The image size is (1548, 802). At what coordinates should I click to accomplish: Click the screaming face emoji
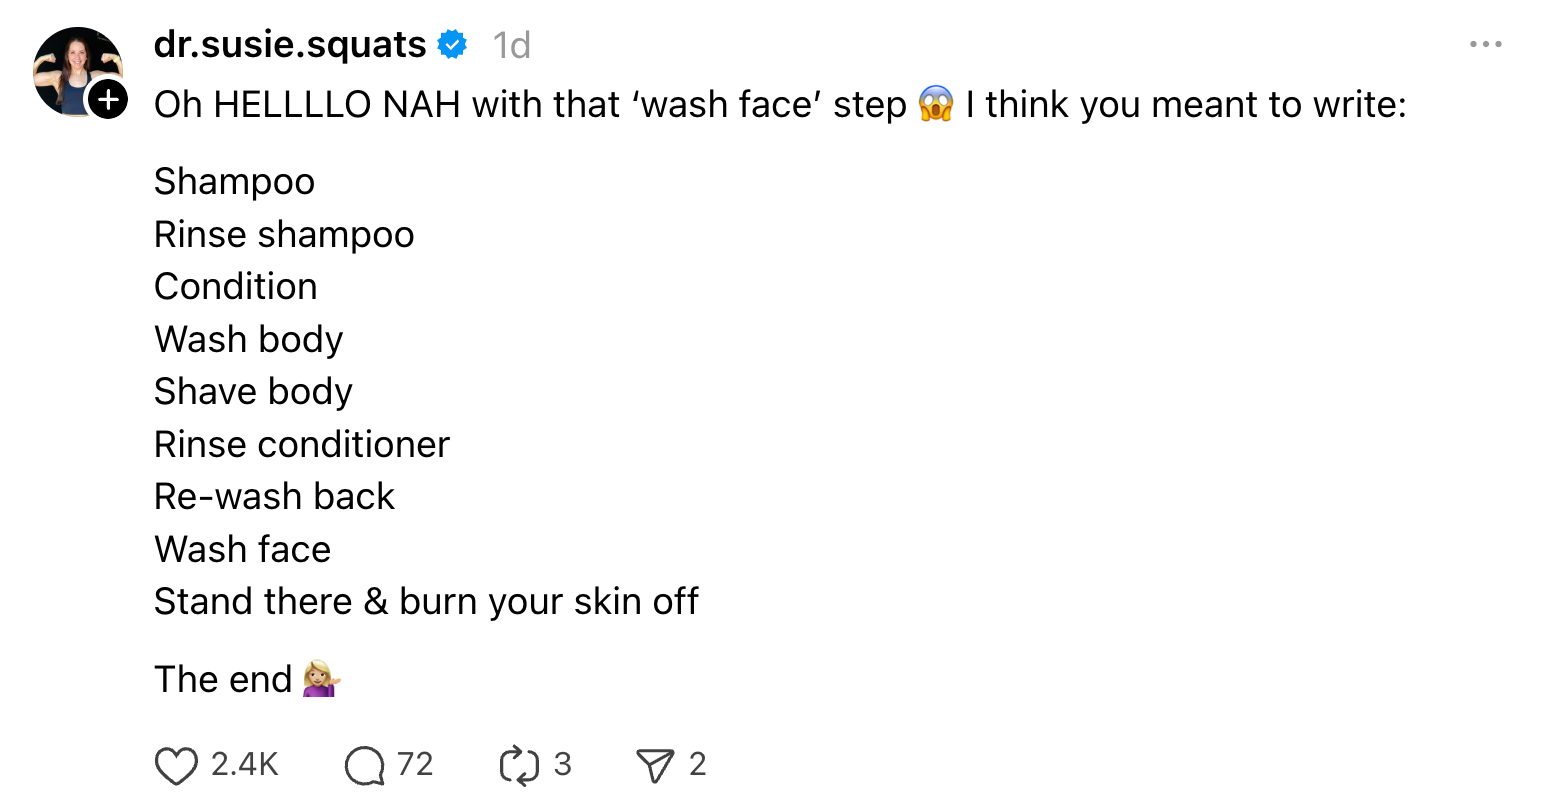pos(936,104)
